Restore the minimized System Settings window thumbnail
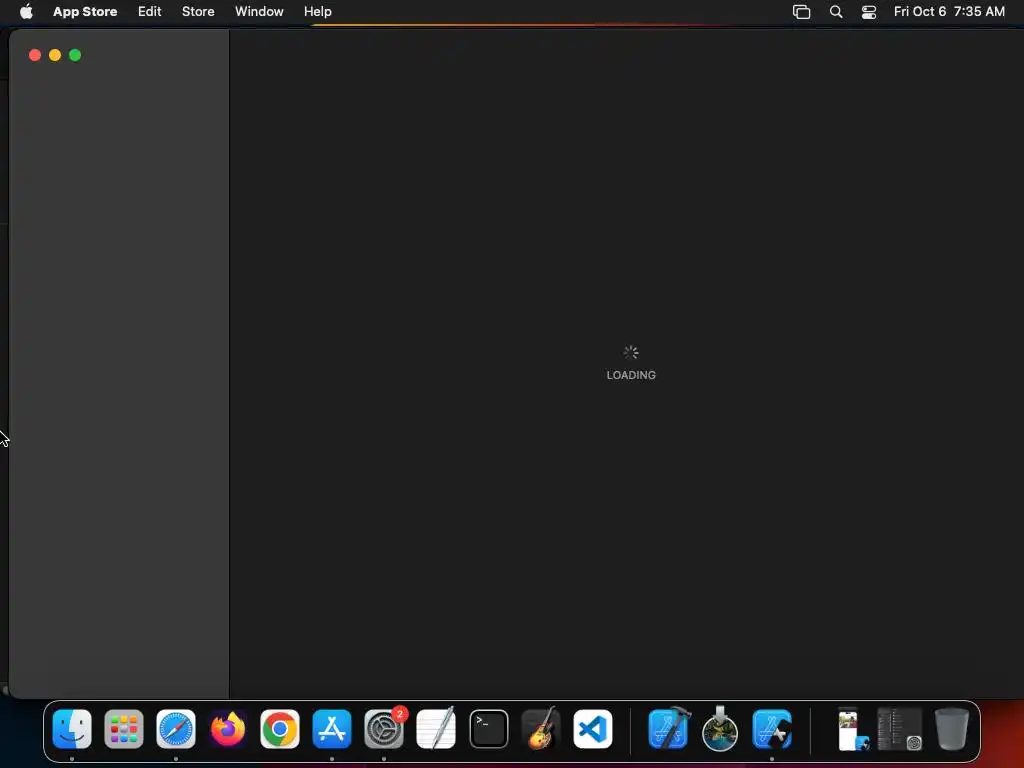The image size is (1024, 768). pos(900,728)
